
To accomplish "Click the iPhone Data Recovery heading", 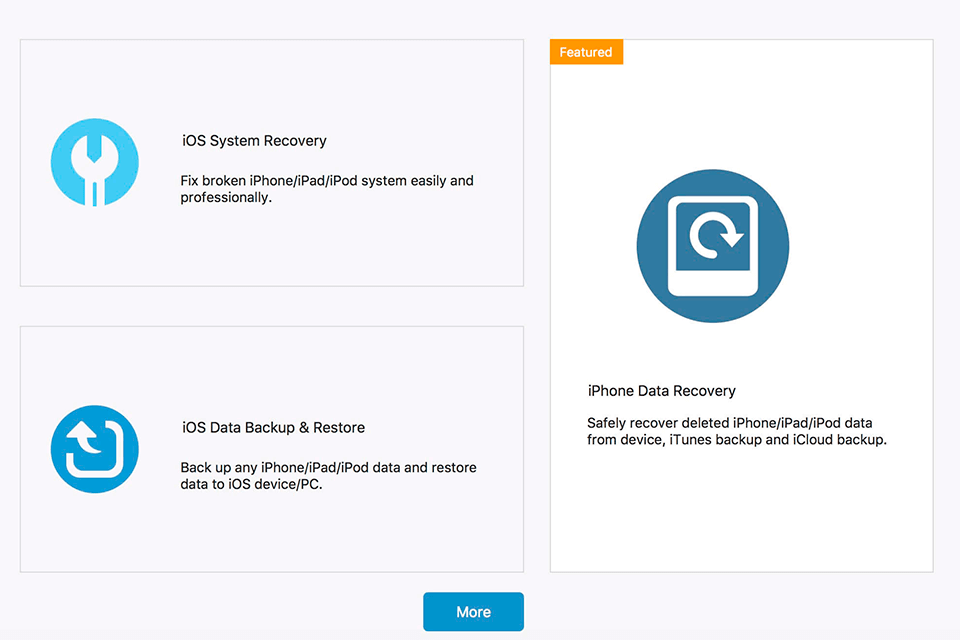I will tap(663, 391).
